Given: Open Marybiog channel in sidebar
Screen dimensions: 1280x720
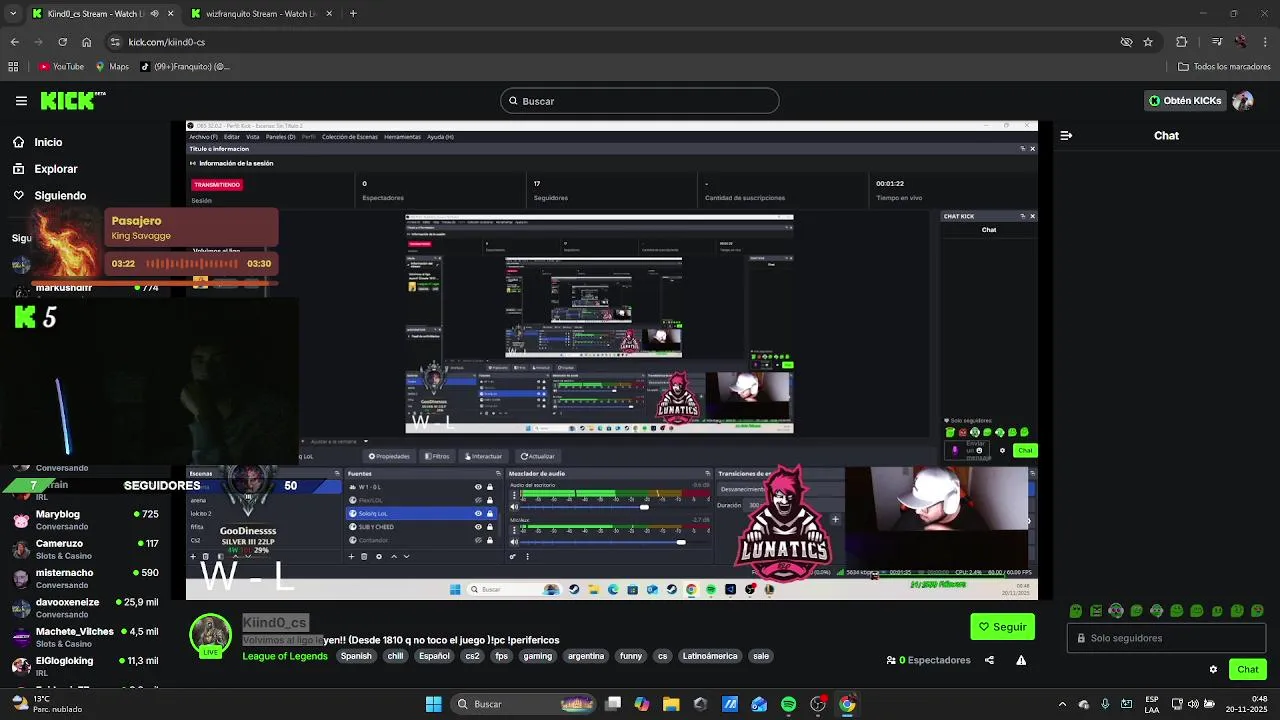Looking at the screenshot, I should (x=86, y=520).
